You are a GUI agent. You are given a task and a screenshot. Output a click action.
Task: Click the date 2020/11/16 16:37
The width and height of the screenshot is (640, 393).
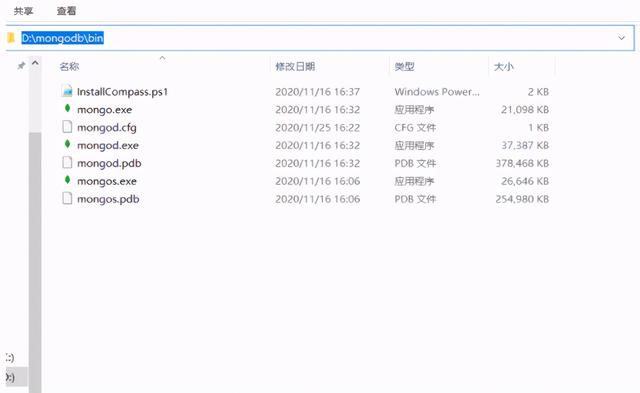click(318, 92)
